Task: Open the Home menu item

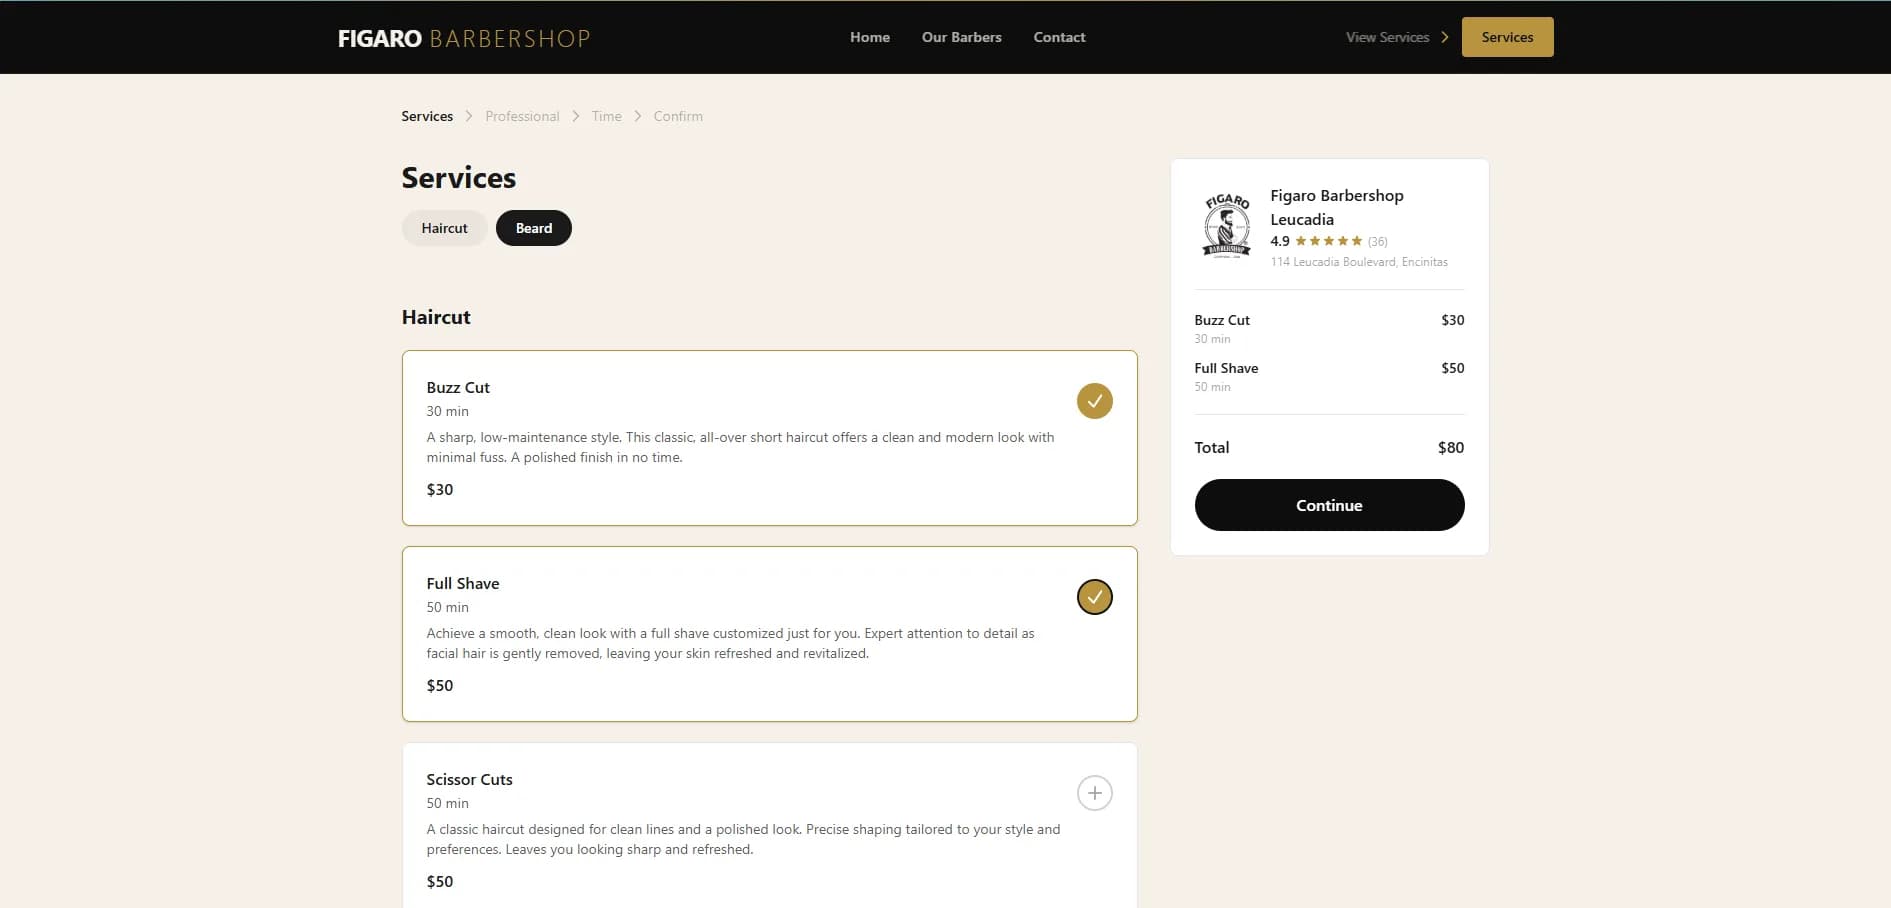Action: tap(869, 37)
